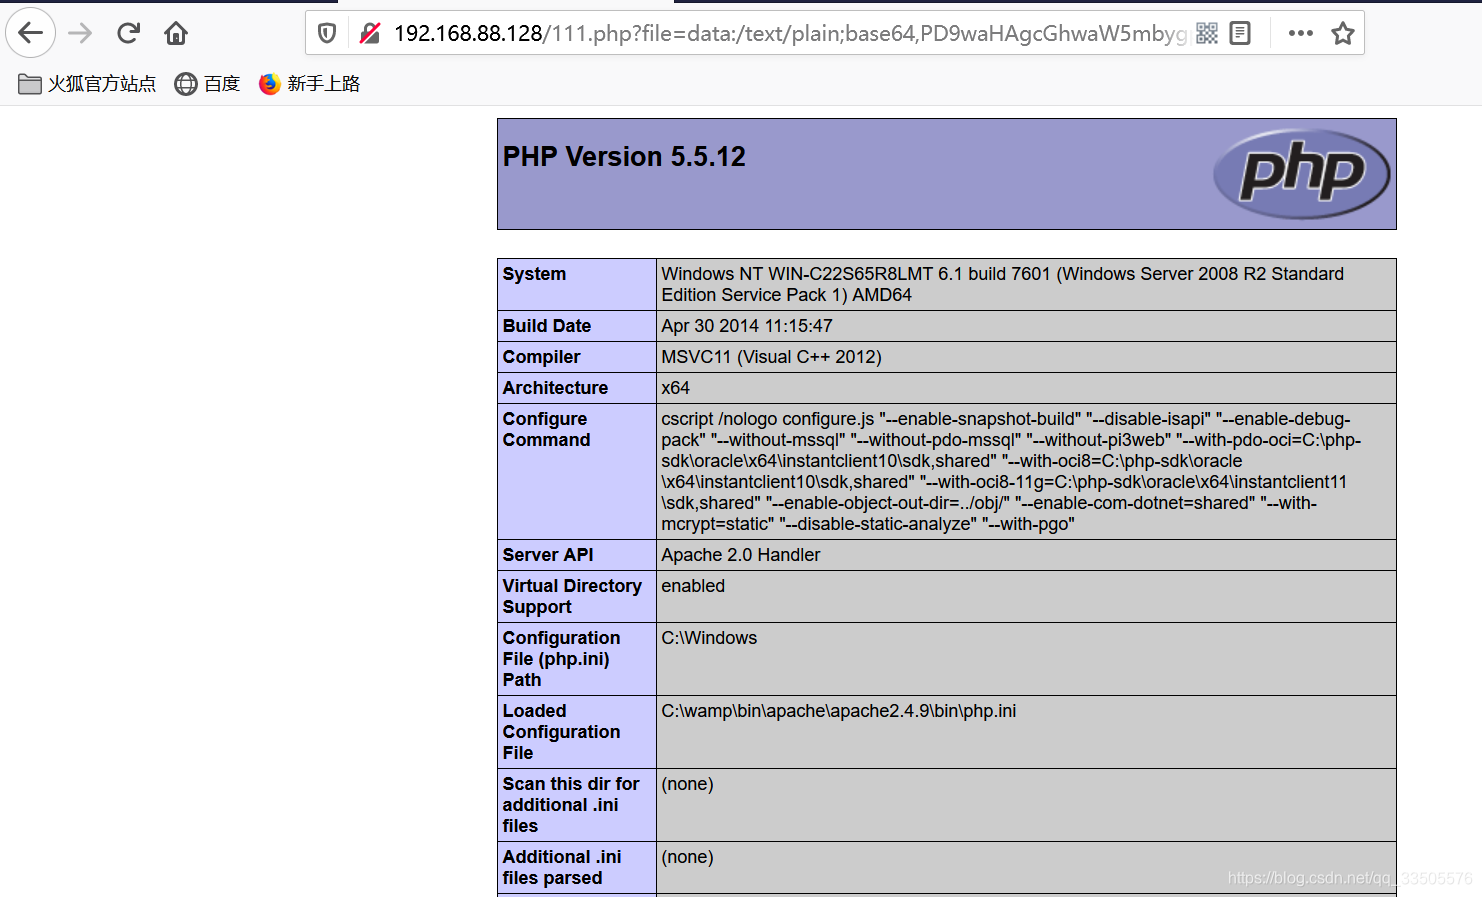The width and height of the screenshot is (1482, 897).
Task: Select Scan this dir for additional .ini label
Action: click(571, 805)
